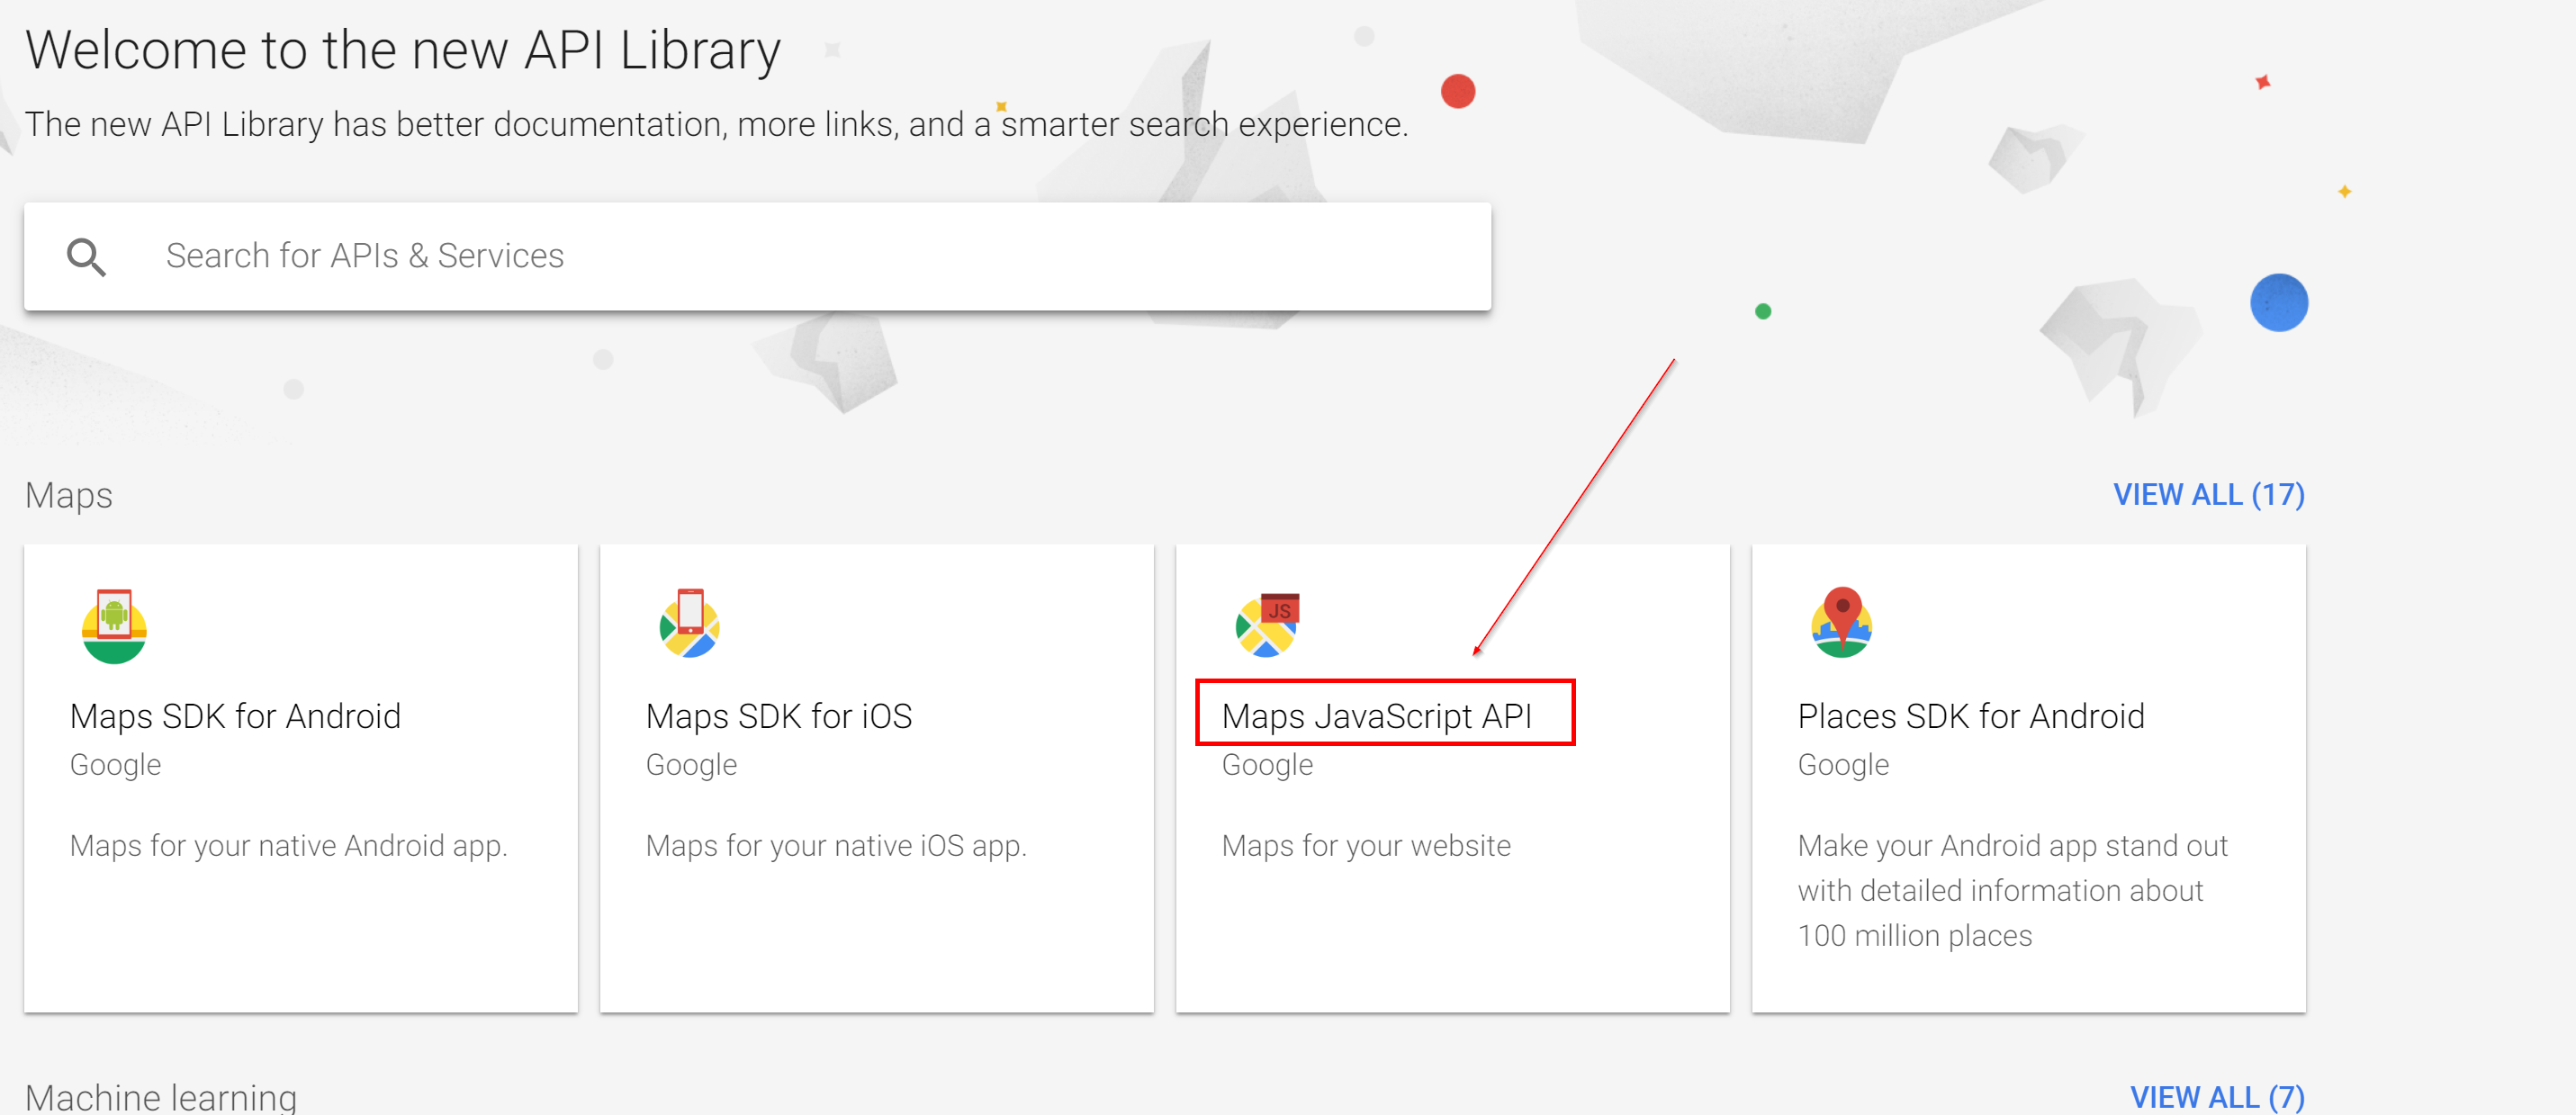Select the Android robot icon on Maps SDK card
2576x1115 pixels.
116,623
